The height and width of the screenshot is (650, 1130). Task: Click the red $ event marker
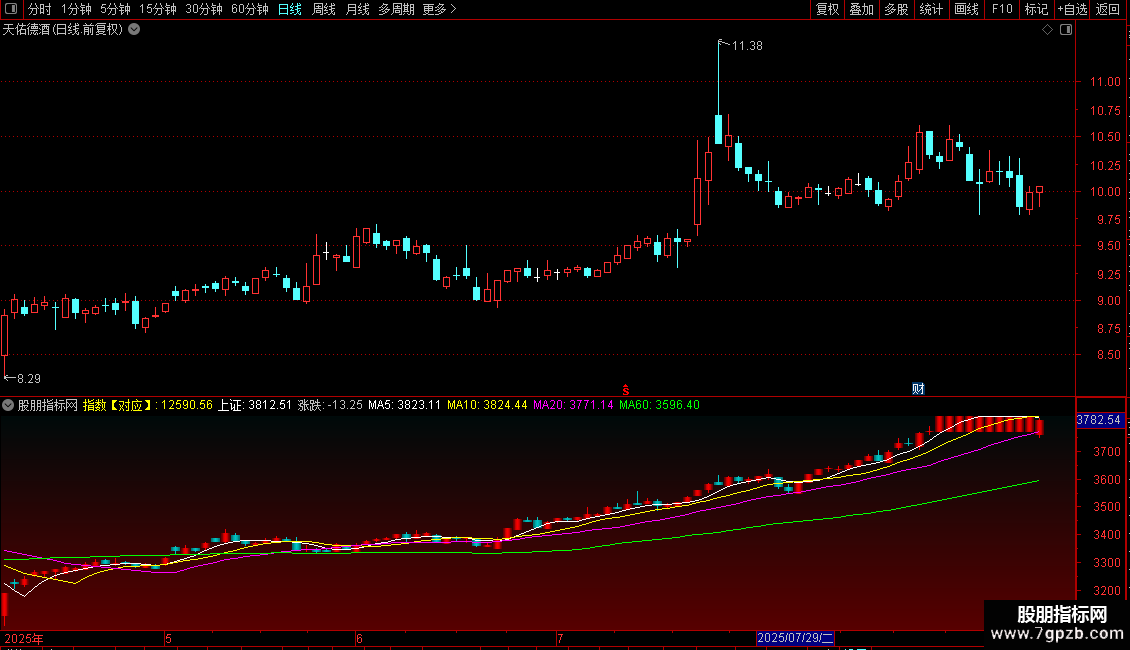tap(626, 390)
